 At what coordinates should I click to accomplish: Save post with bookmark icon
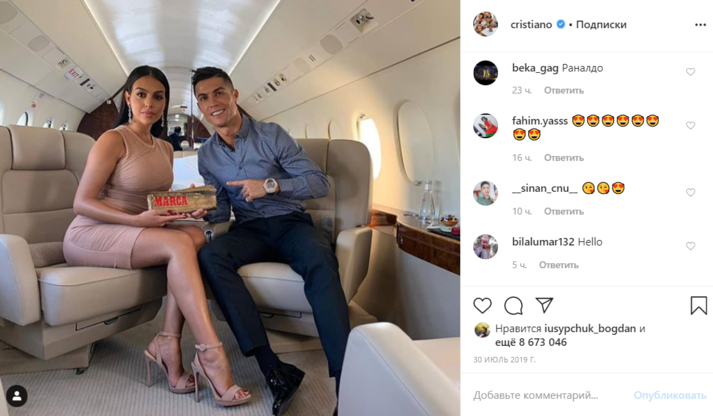[698, 306]
